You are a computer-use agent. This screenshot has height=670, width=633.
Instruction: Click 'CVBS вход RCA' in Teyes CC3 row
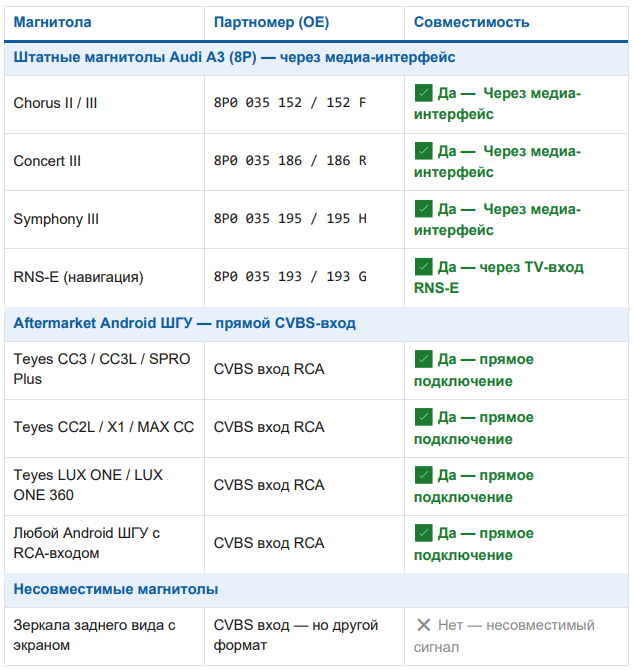coord(269,369)
